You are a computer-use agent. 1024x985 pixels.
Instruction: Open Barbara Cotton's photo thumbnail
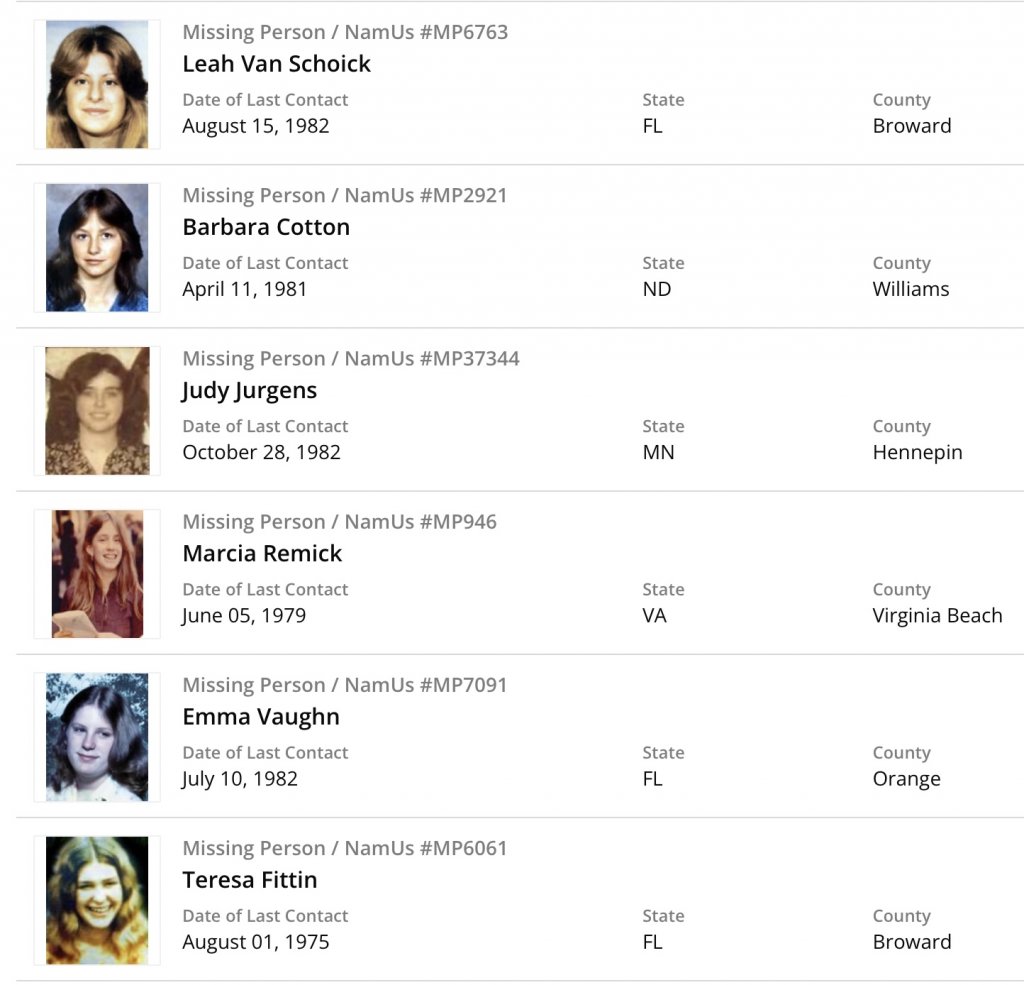point(97,248)
